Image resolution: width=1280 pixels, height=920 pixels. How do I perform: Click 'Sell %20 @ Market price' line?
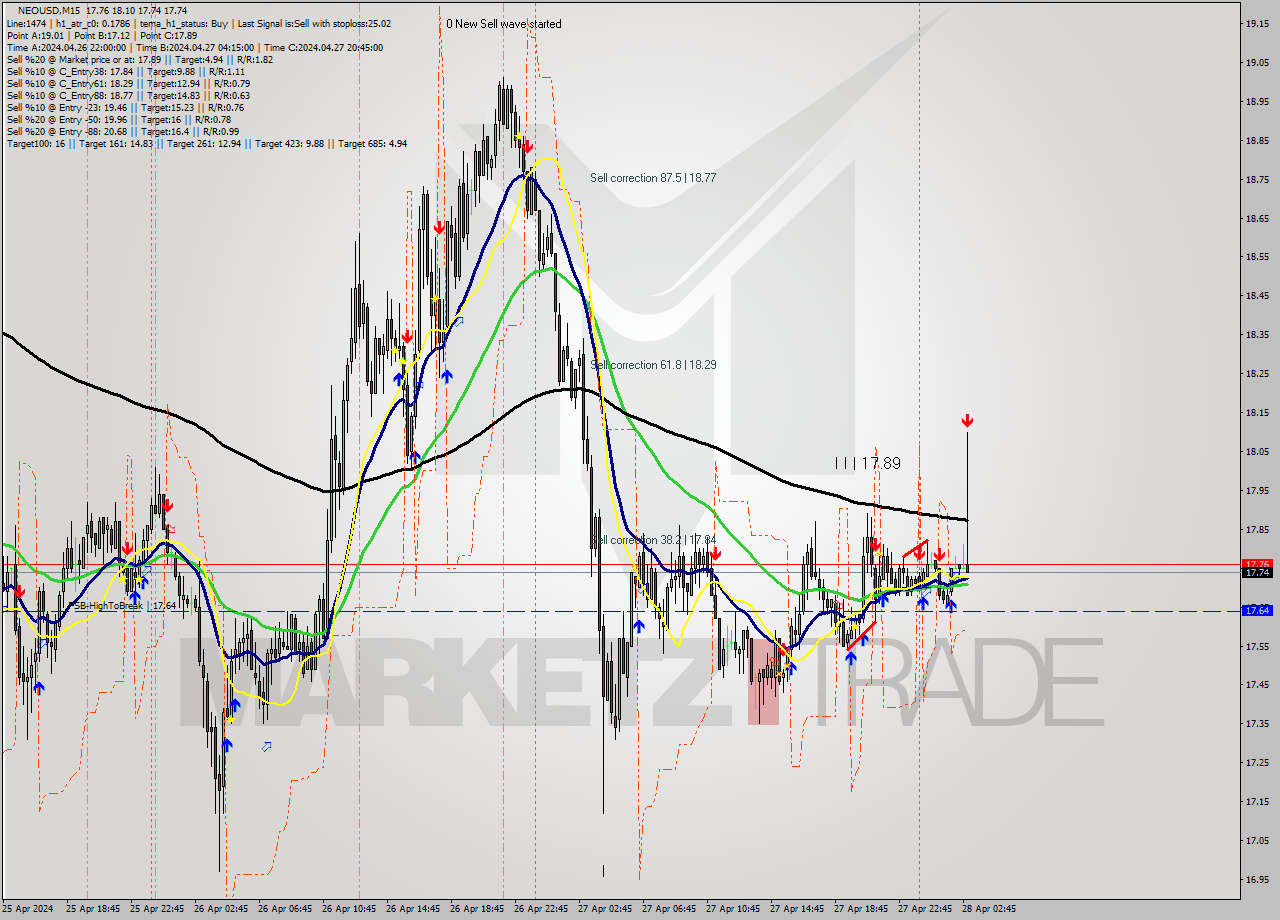[139, 59]
